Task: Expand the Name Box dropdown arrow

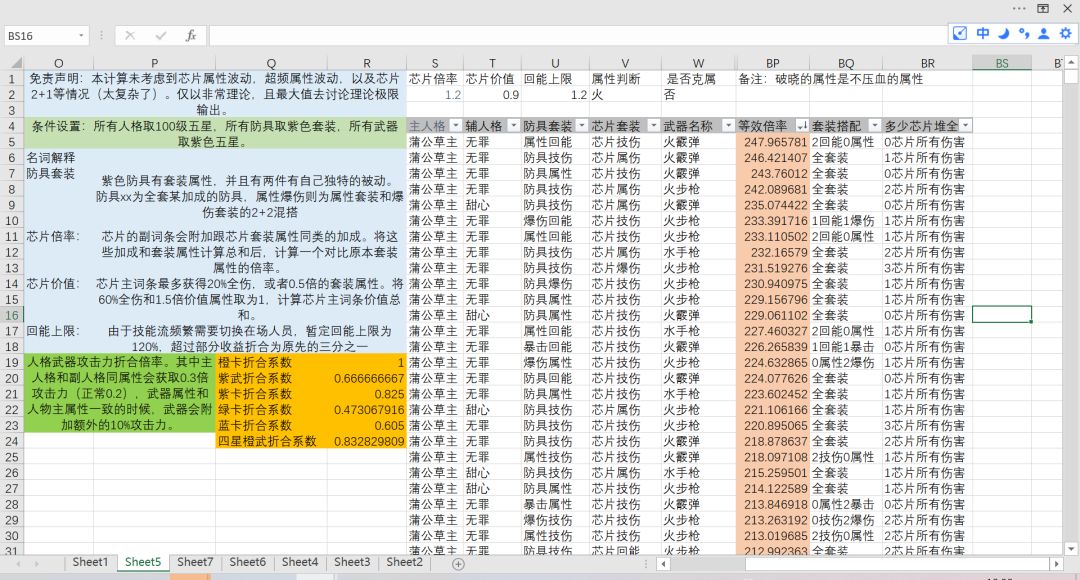Action: 81,36
